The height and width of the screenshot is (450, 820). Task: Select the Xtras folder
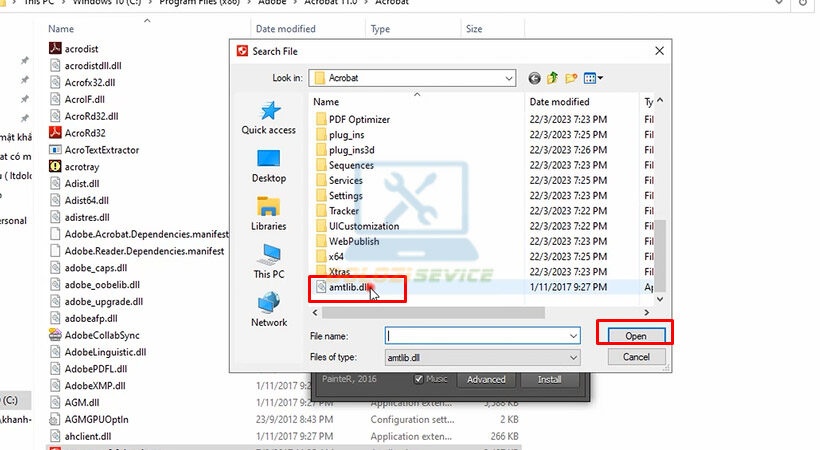click(333, 272)
